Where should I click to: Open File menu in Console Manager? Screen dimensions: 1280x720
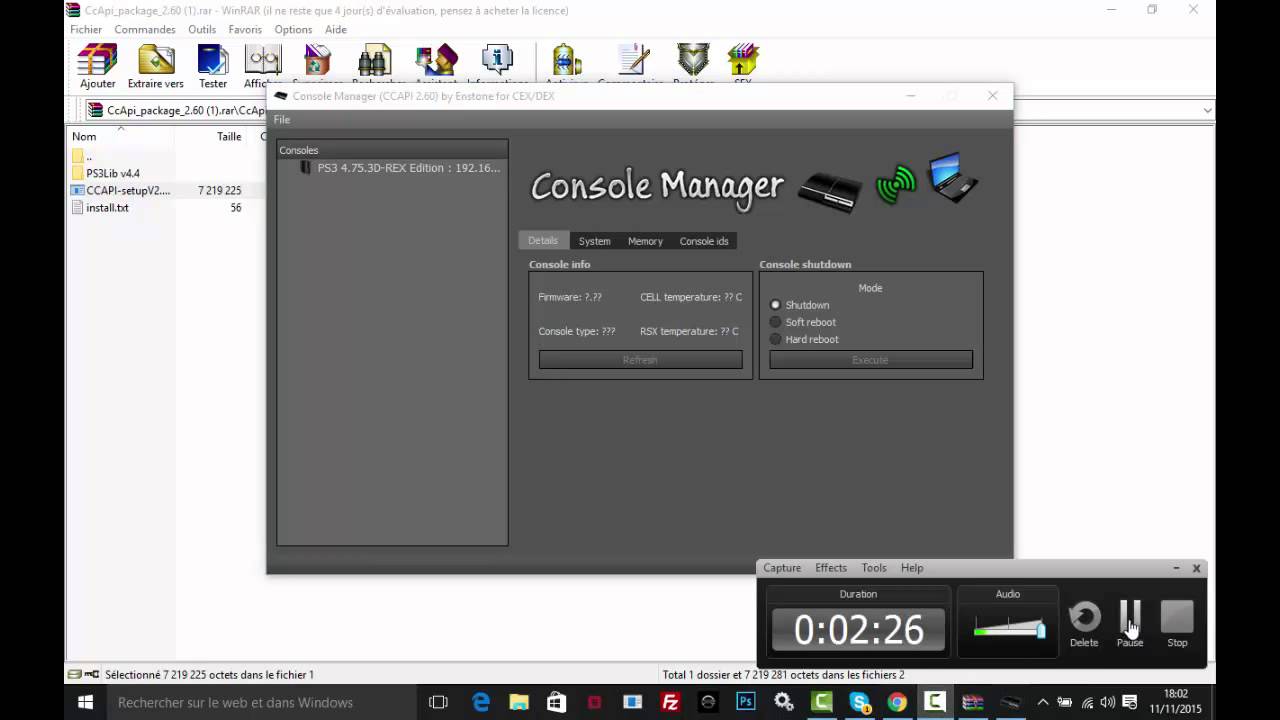coord(282,120)
